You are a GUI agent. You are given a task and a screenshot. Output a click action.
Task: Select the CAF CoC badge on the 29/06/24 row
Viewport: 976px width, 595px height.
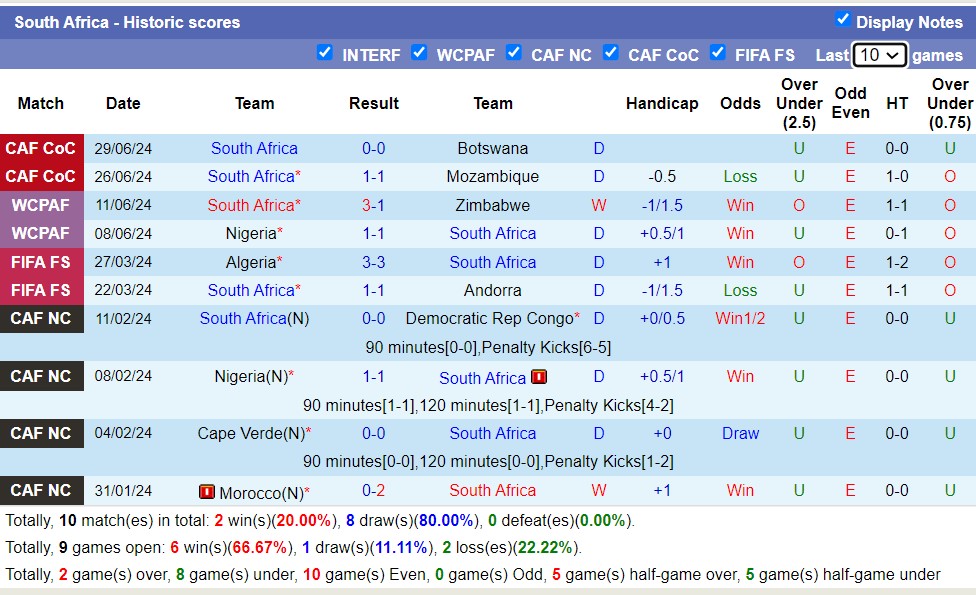point(42,147)
